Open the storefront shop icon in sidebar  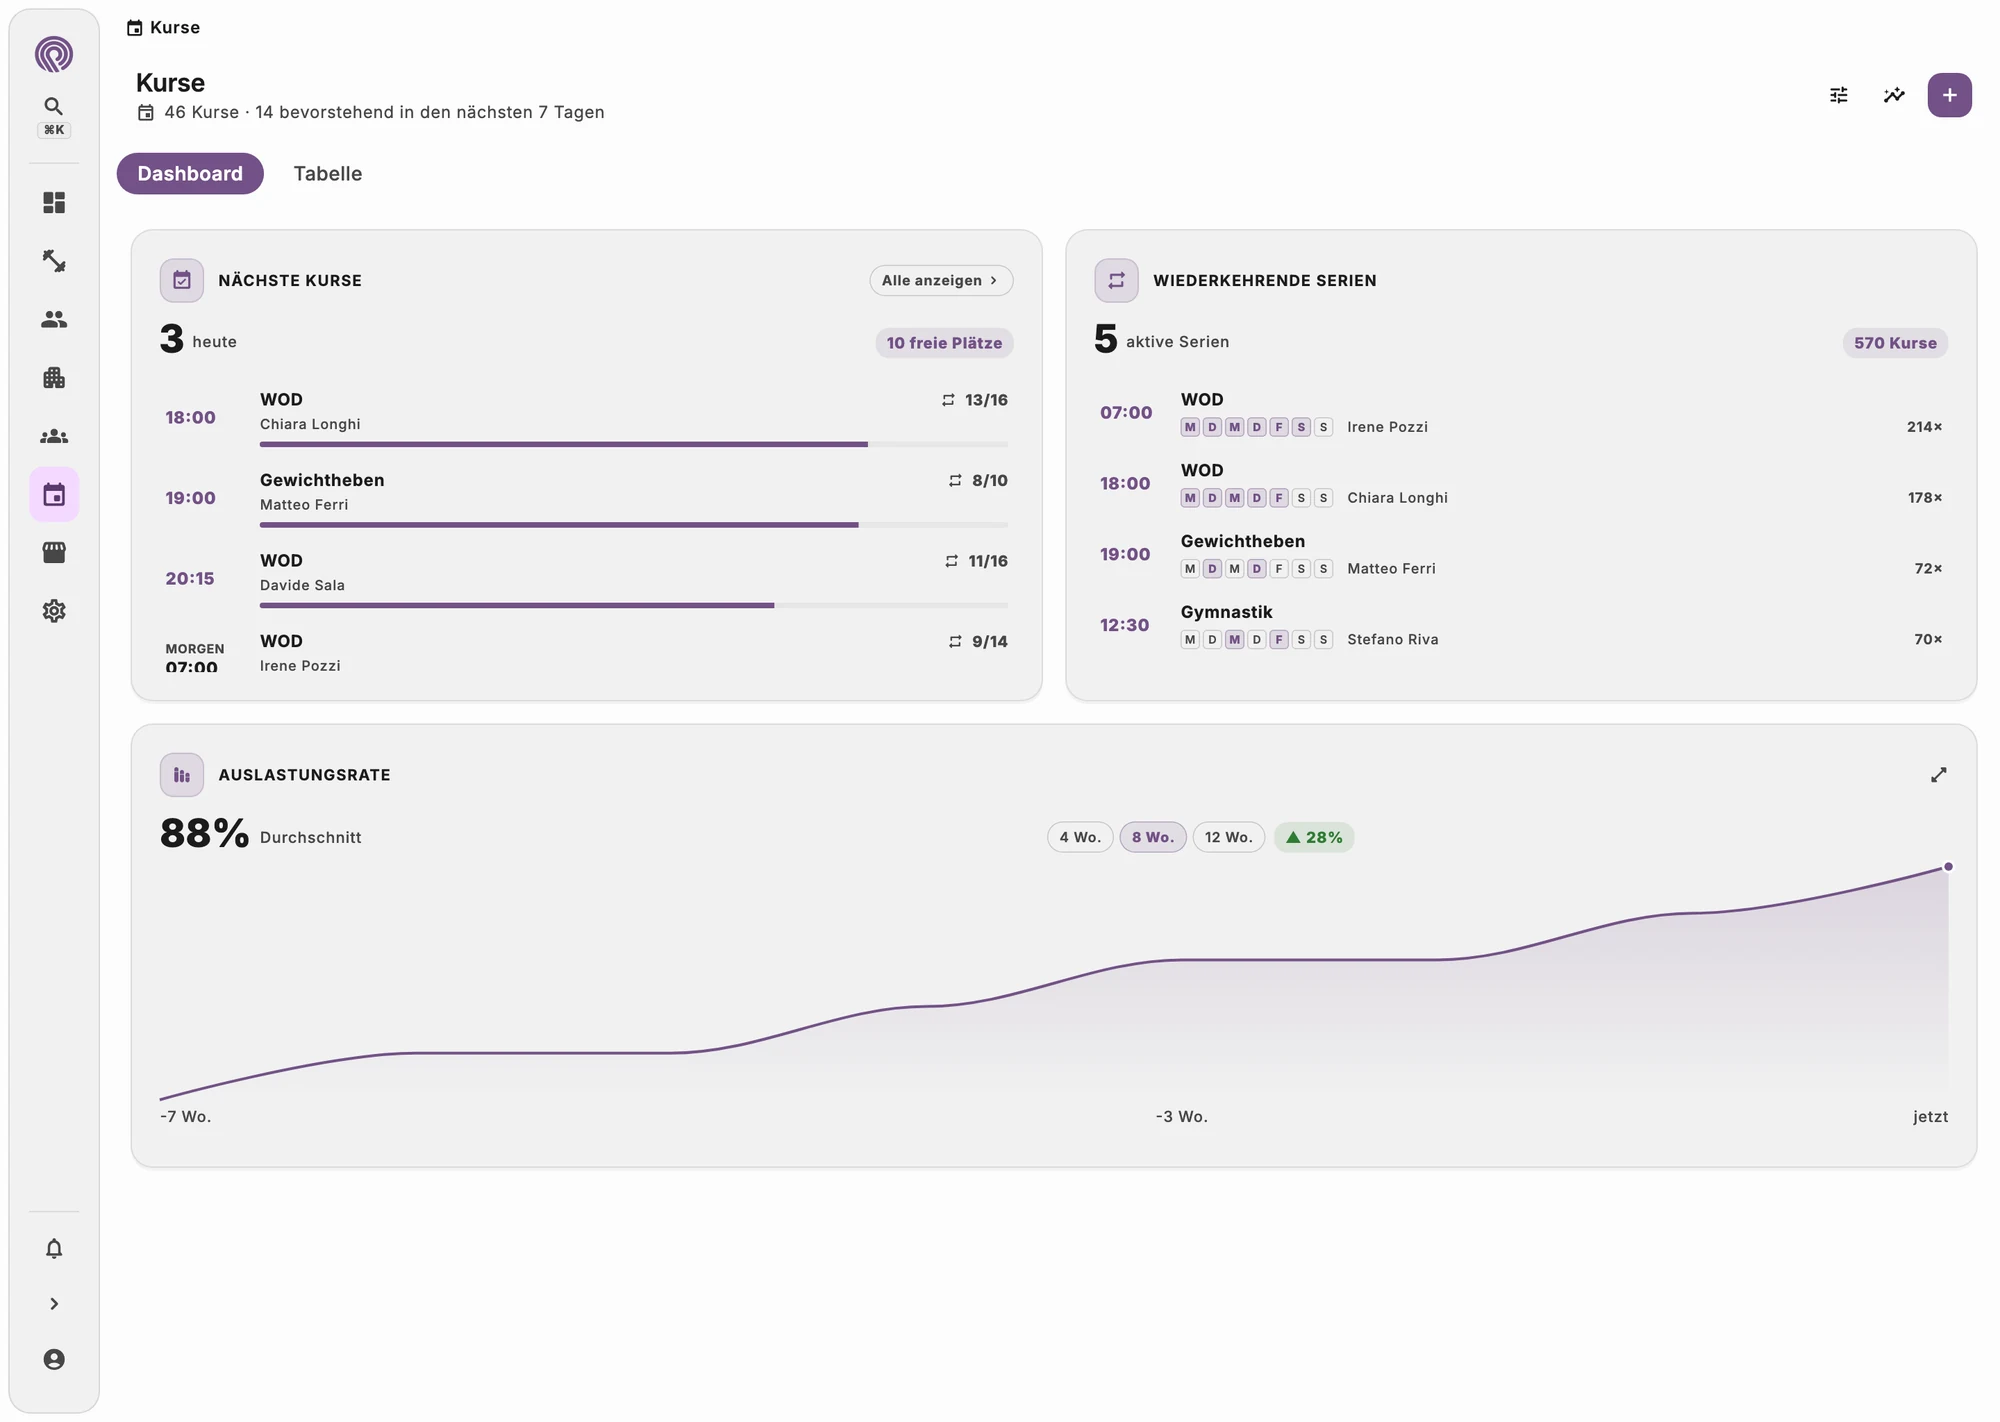click(x=54, y=552)
